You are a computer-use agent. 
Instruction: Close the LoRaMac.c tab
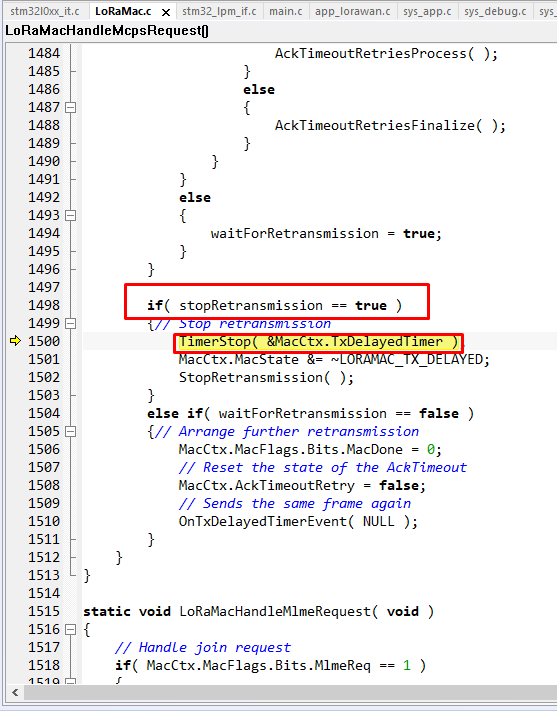[x=166, y=12]
